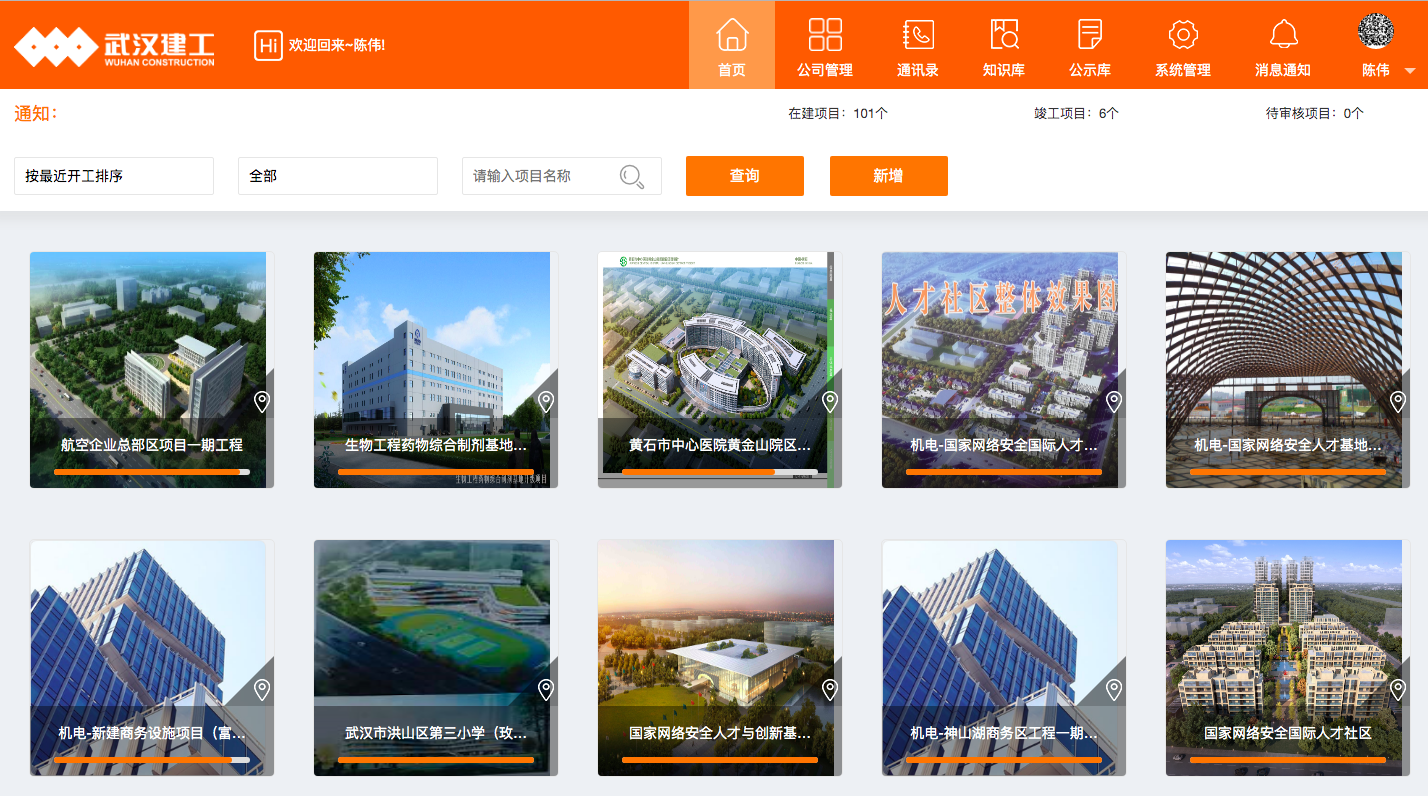Open 公司管理 grid icon
The image size is (1428, 796).
825,34
